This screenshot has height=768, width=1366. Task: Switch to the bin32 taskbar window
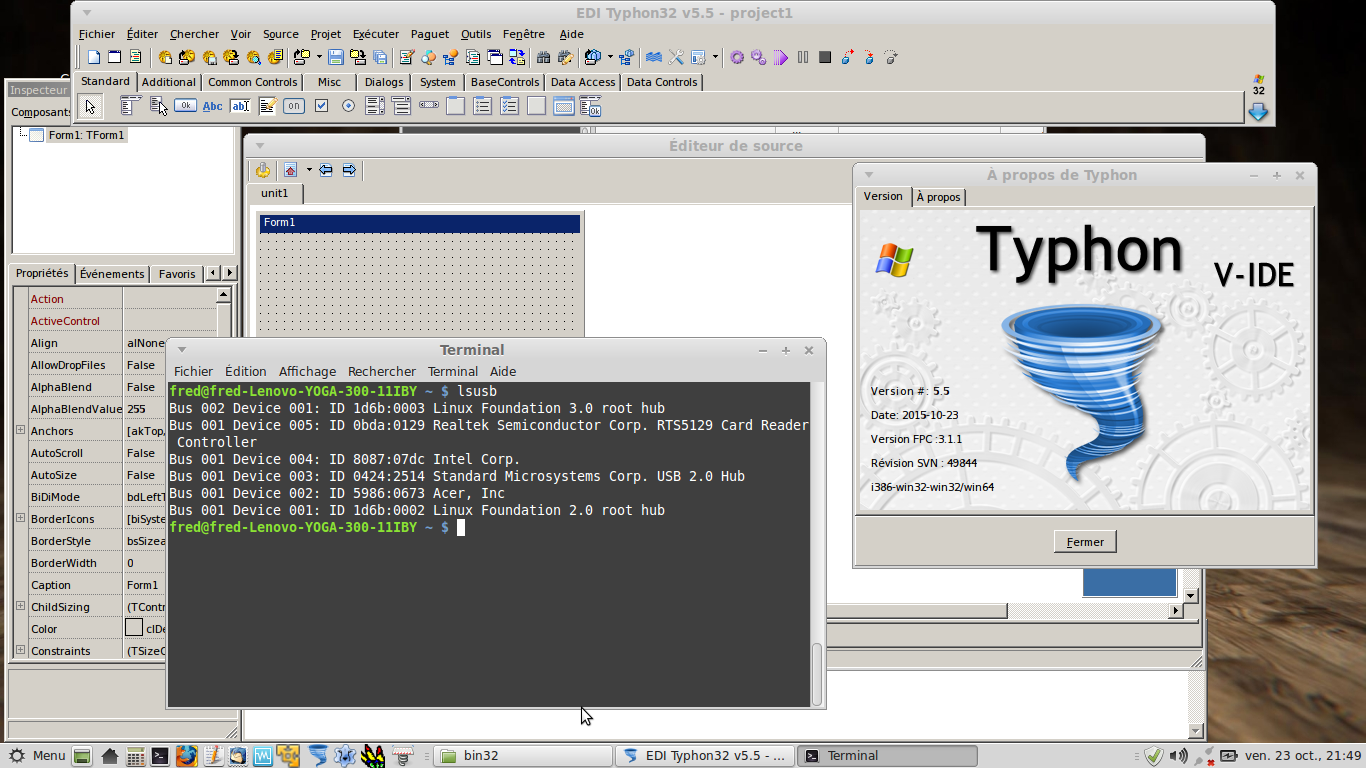pyautogui.click(x=523, y=755)
